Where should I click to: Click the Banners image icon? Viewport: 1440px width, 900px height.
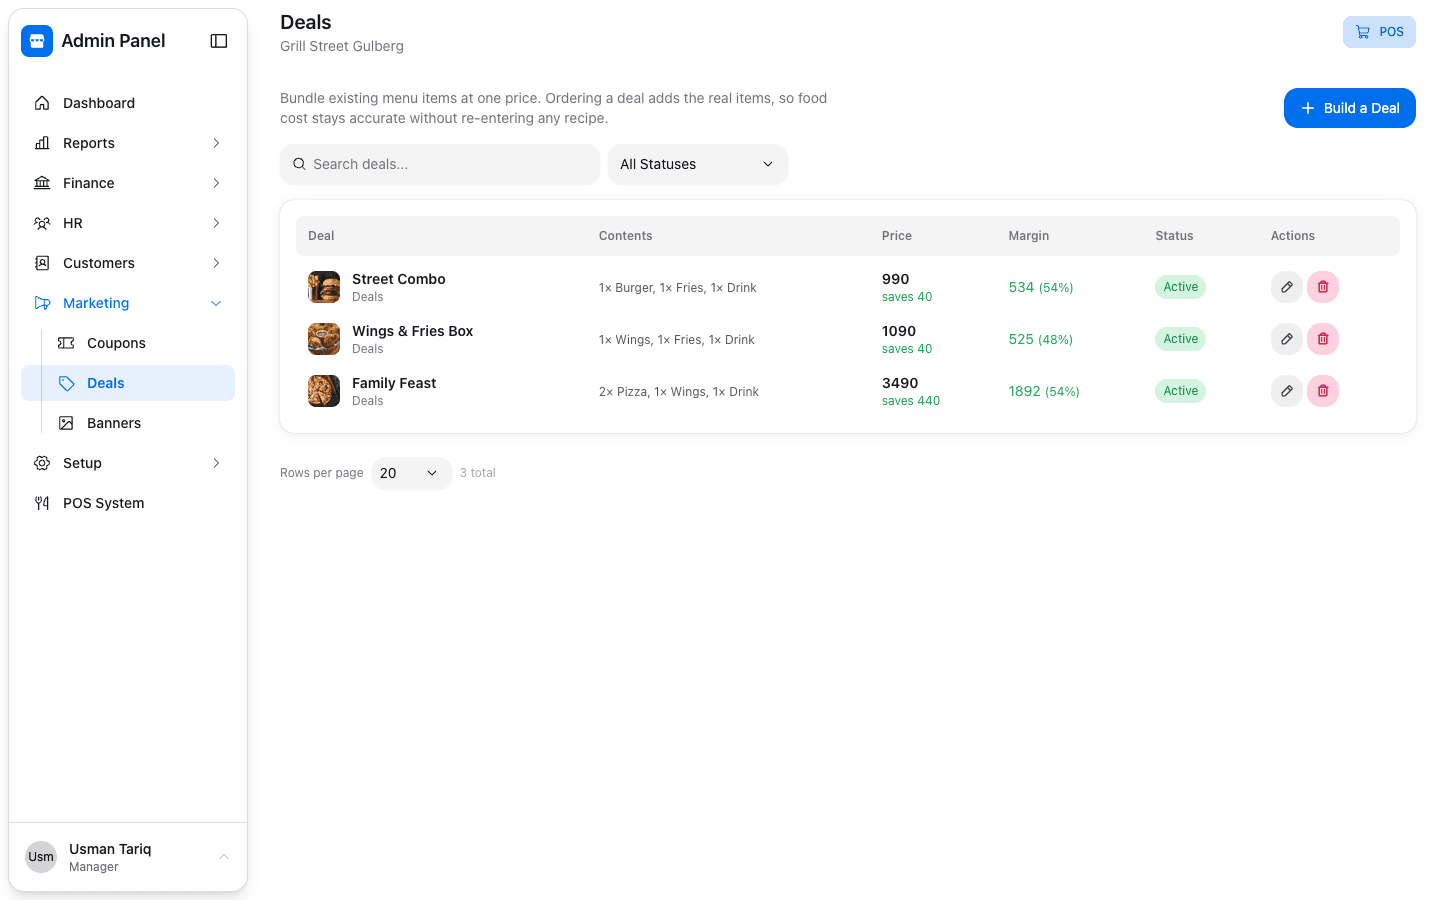pyautogui.click(x=66, y=423)
